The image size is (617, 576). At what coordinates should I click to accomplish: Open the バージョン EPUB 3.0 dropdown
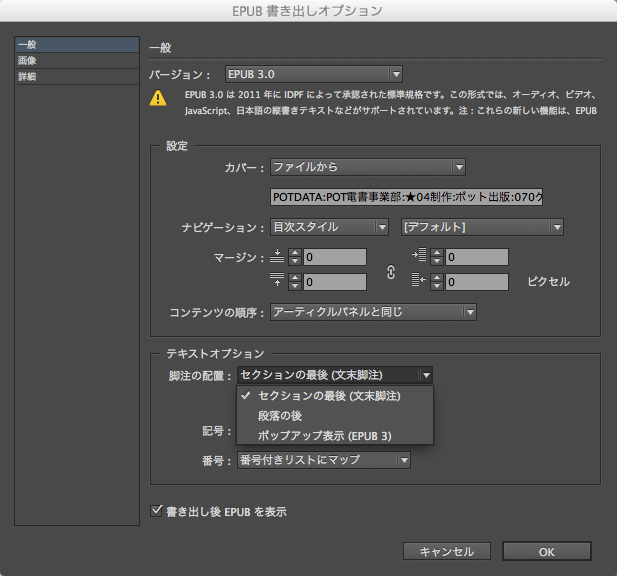pyautogui.click(x=314, y=74)
